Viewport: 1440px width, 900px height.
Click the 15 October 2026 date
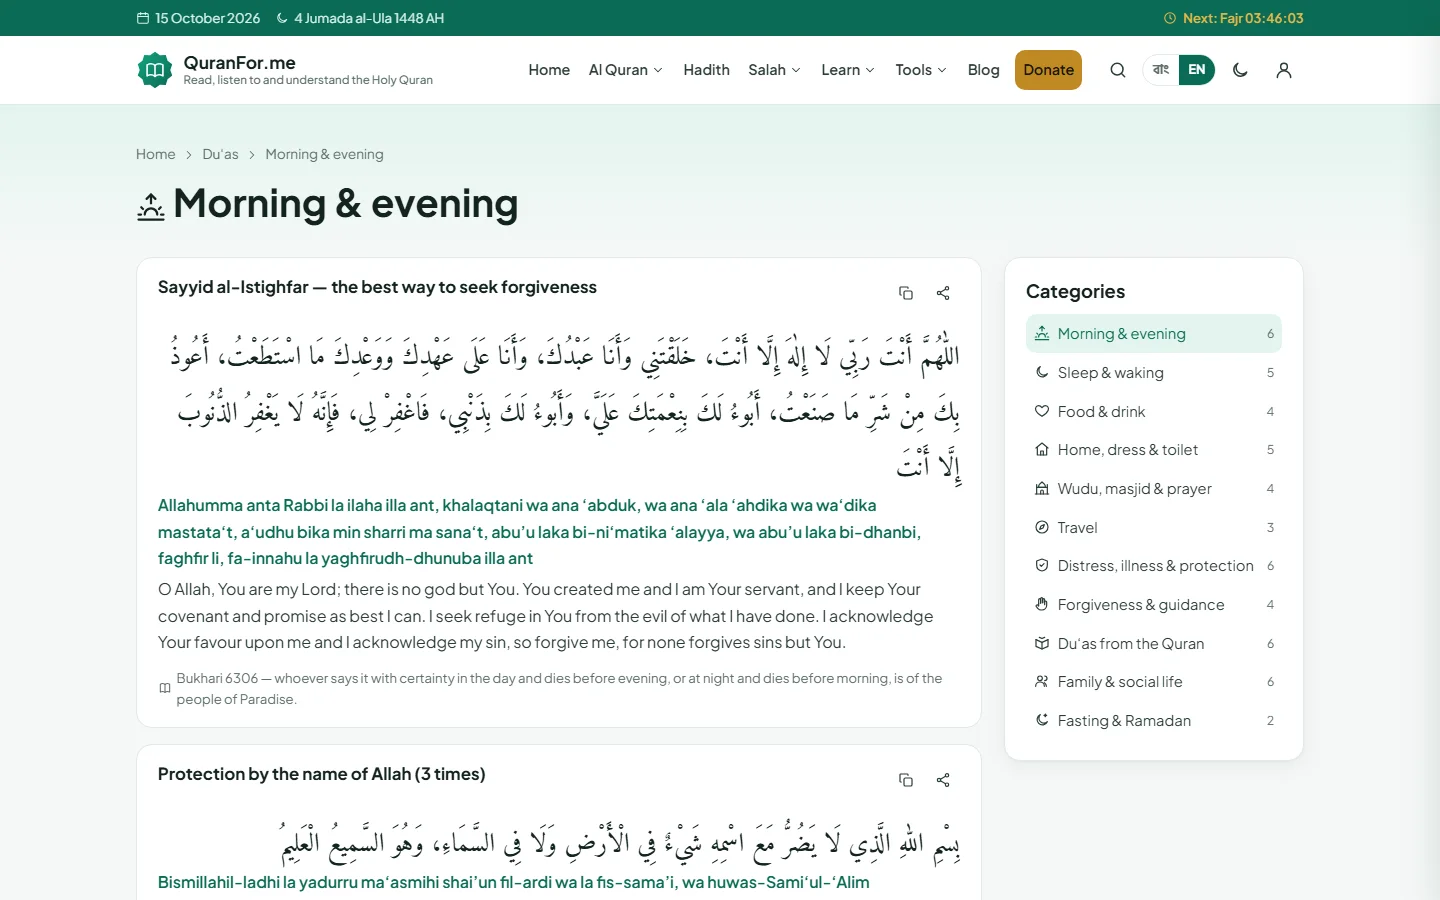[x=198, y=18]
